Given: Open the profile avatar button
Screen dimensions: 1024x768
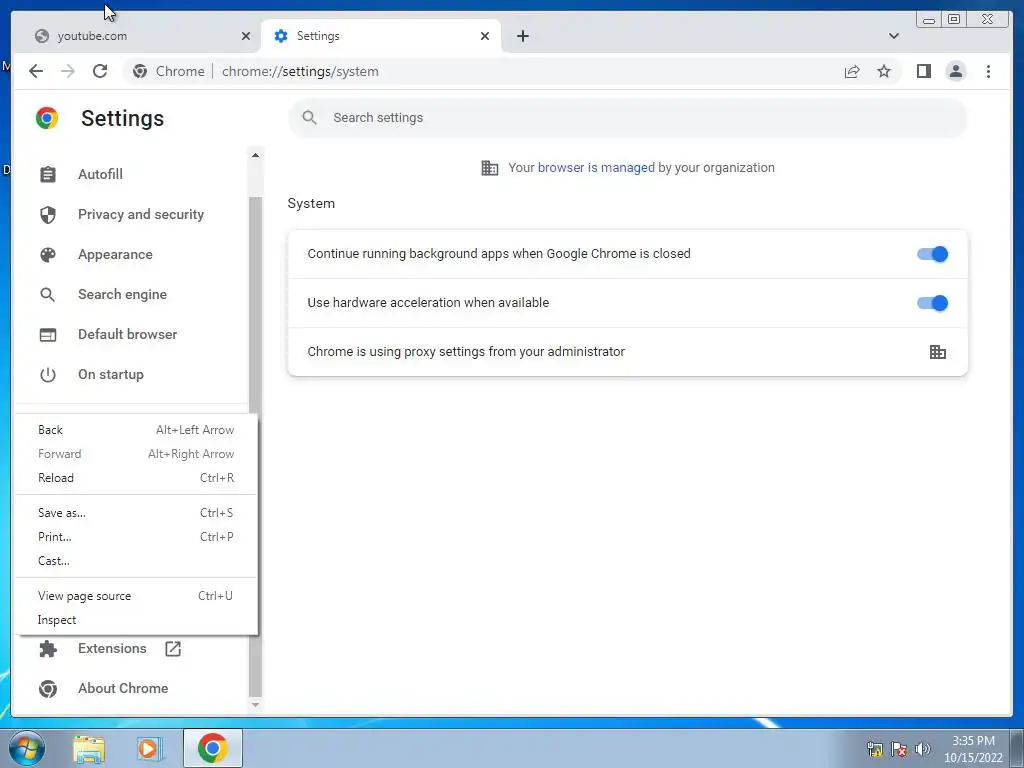Looking at the screenshot, I should [x=955, y=71].
